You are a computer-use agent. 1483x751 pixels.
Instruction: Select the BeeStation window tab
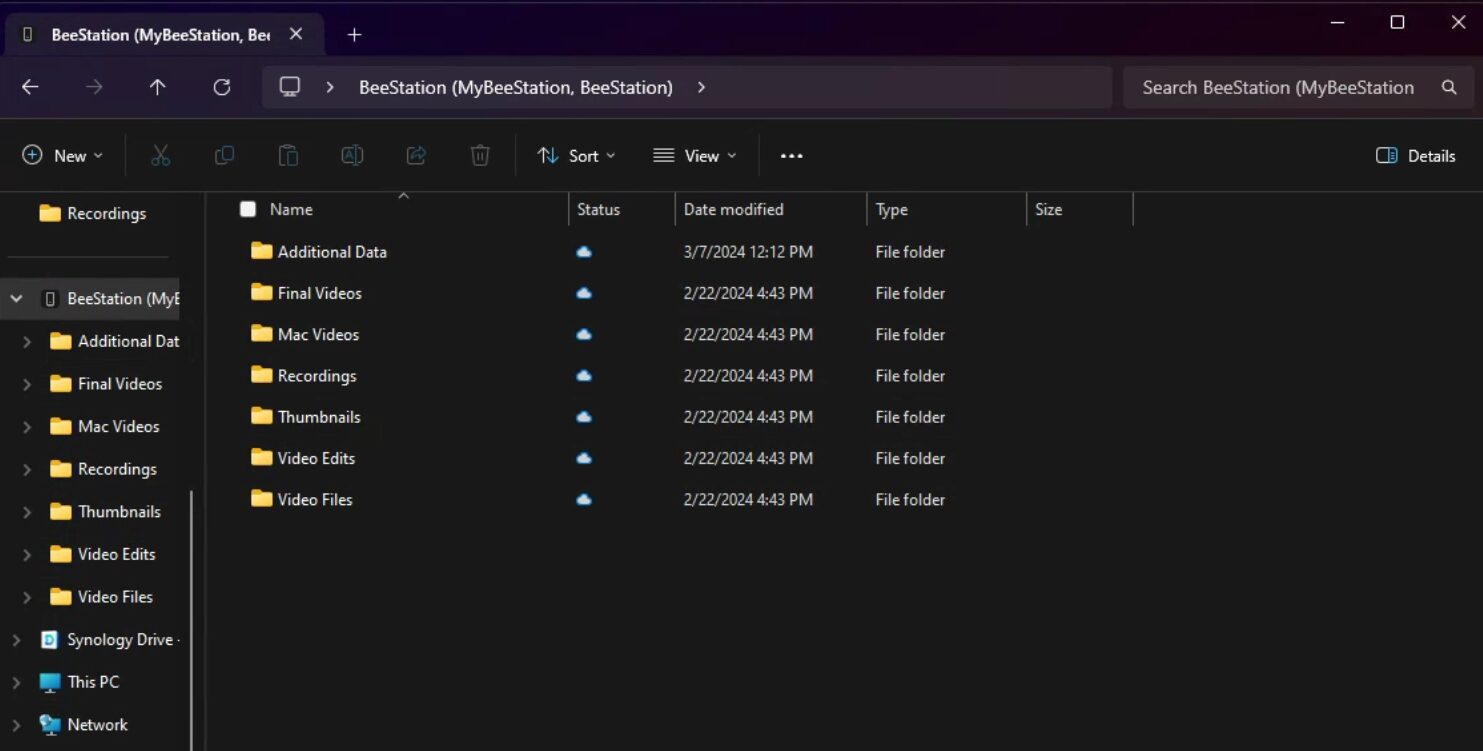click(165, 35)
